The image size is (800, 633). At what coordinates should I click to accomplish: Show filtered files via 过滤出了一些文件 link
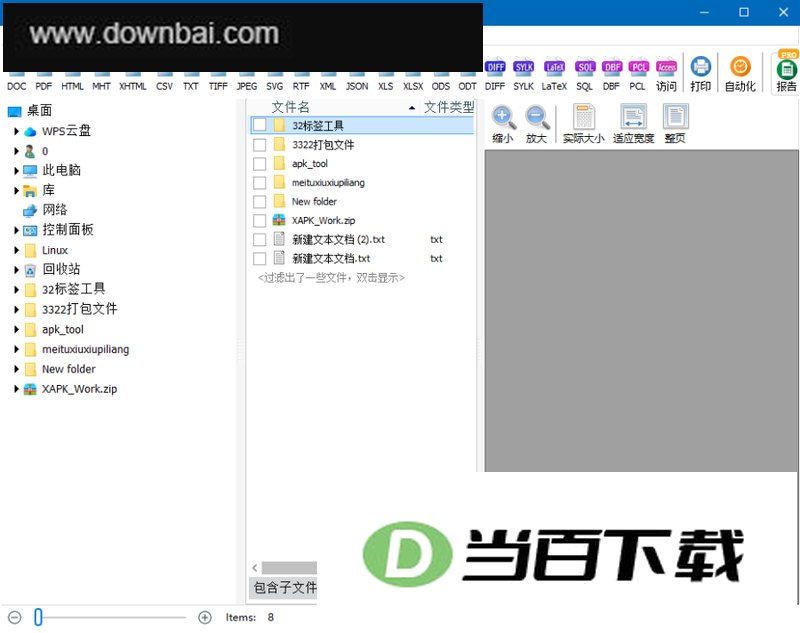click(331, 277)
